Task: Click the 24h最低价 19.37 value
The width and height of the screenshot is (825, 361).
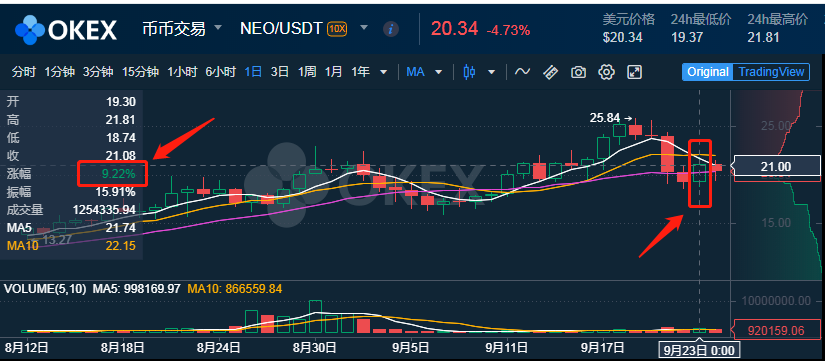Action: [687, 37]
